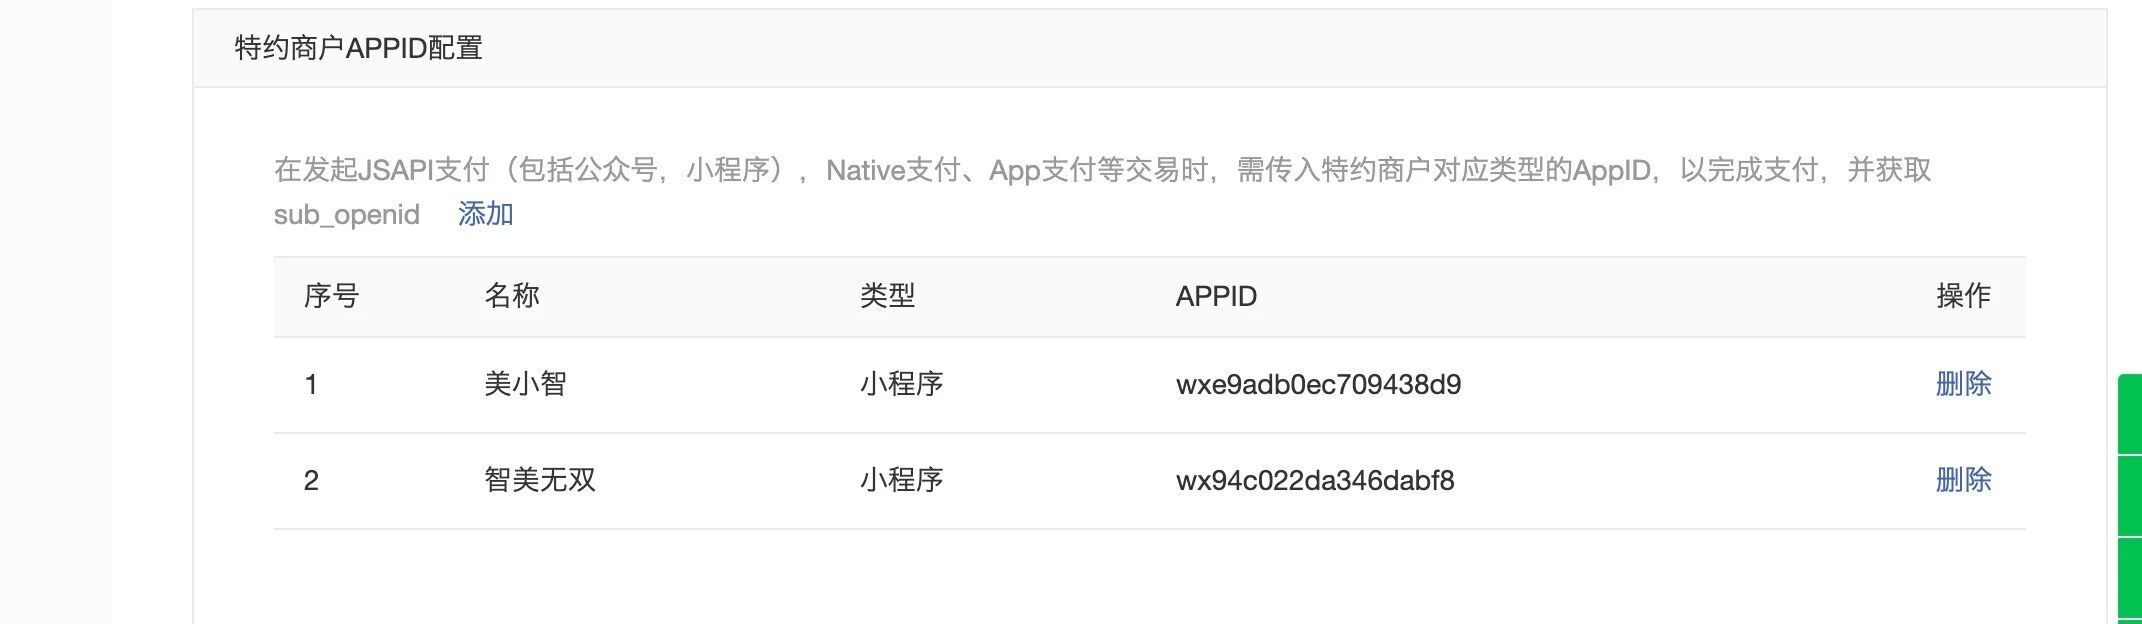Image resolution: width=2142 pixels, height=624 pixels.
Task: Click APPID wx94c022da346dabf8
Action: pos(1315,480)
